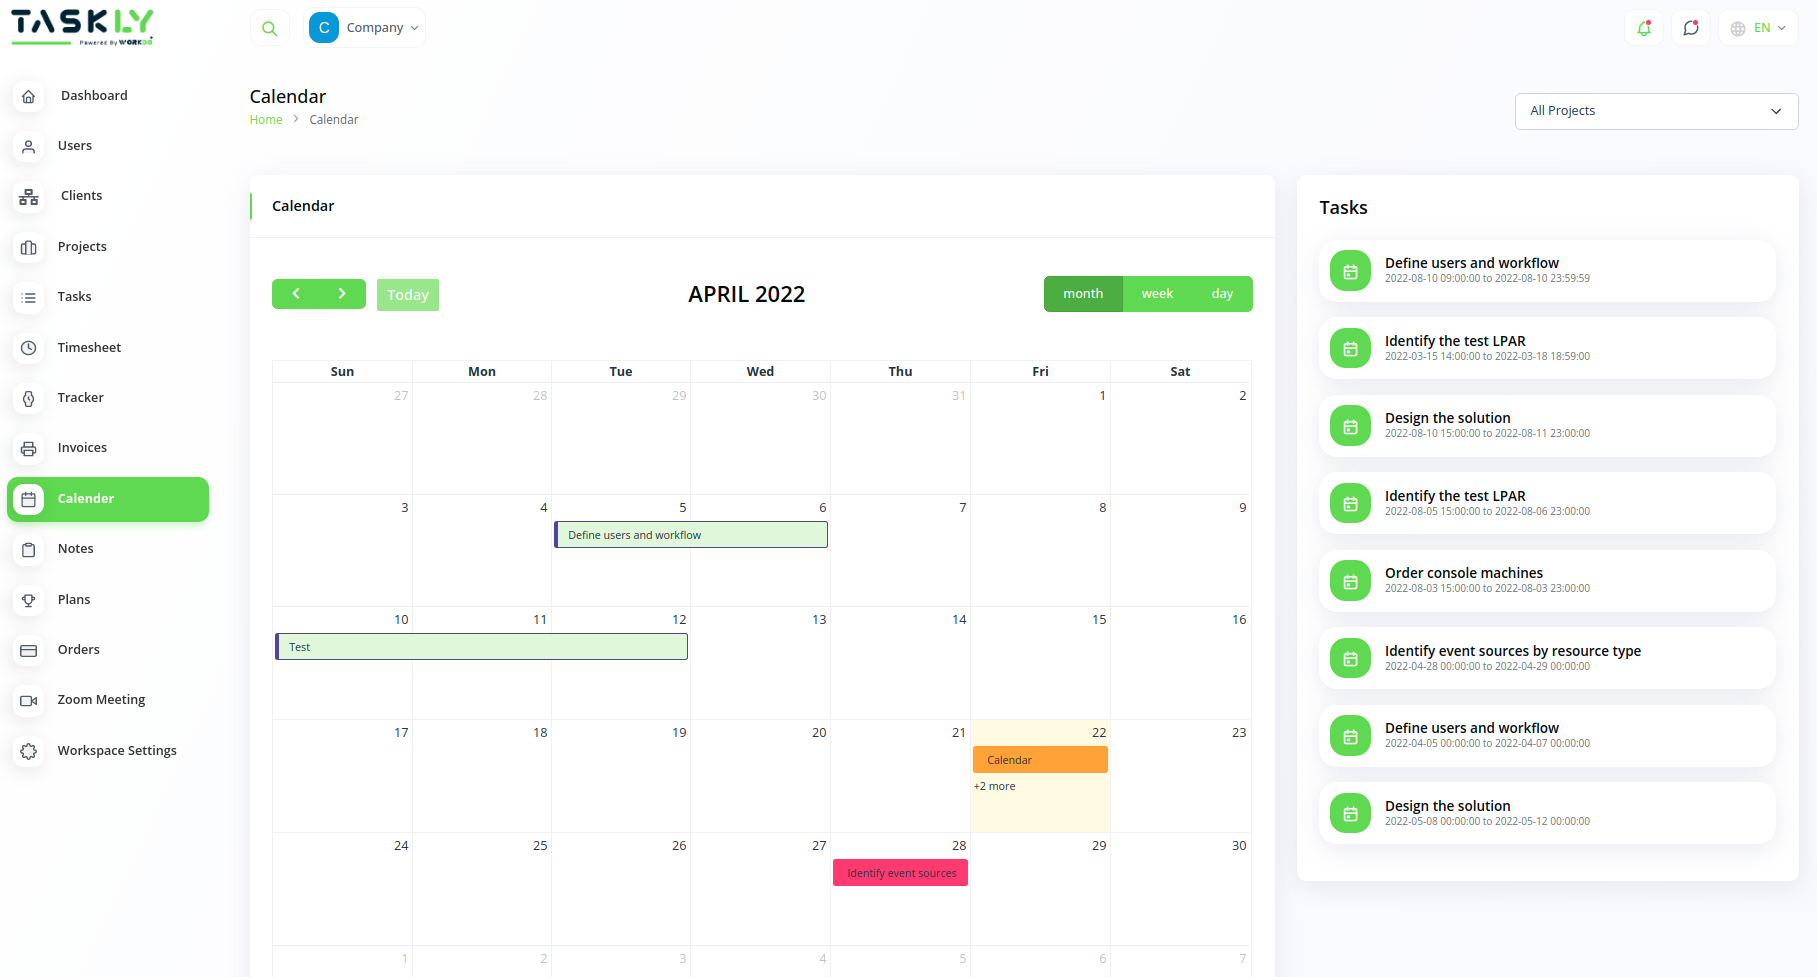Navigate to Projects in sidebar
This screenshot has width=1817, height=977.
(x=82, y=247)
